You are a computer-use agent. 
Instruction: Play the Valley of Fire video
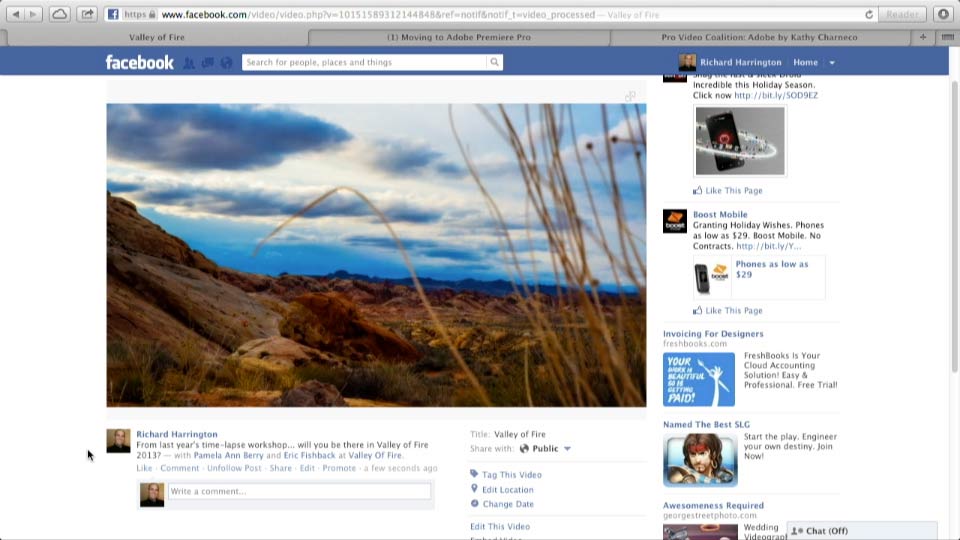(x=376, y=255)
